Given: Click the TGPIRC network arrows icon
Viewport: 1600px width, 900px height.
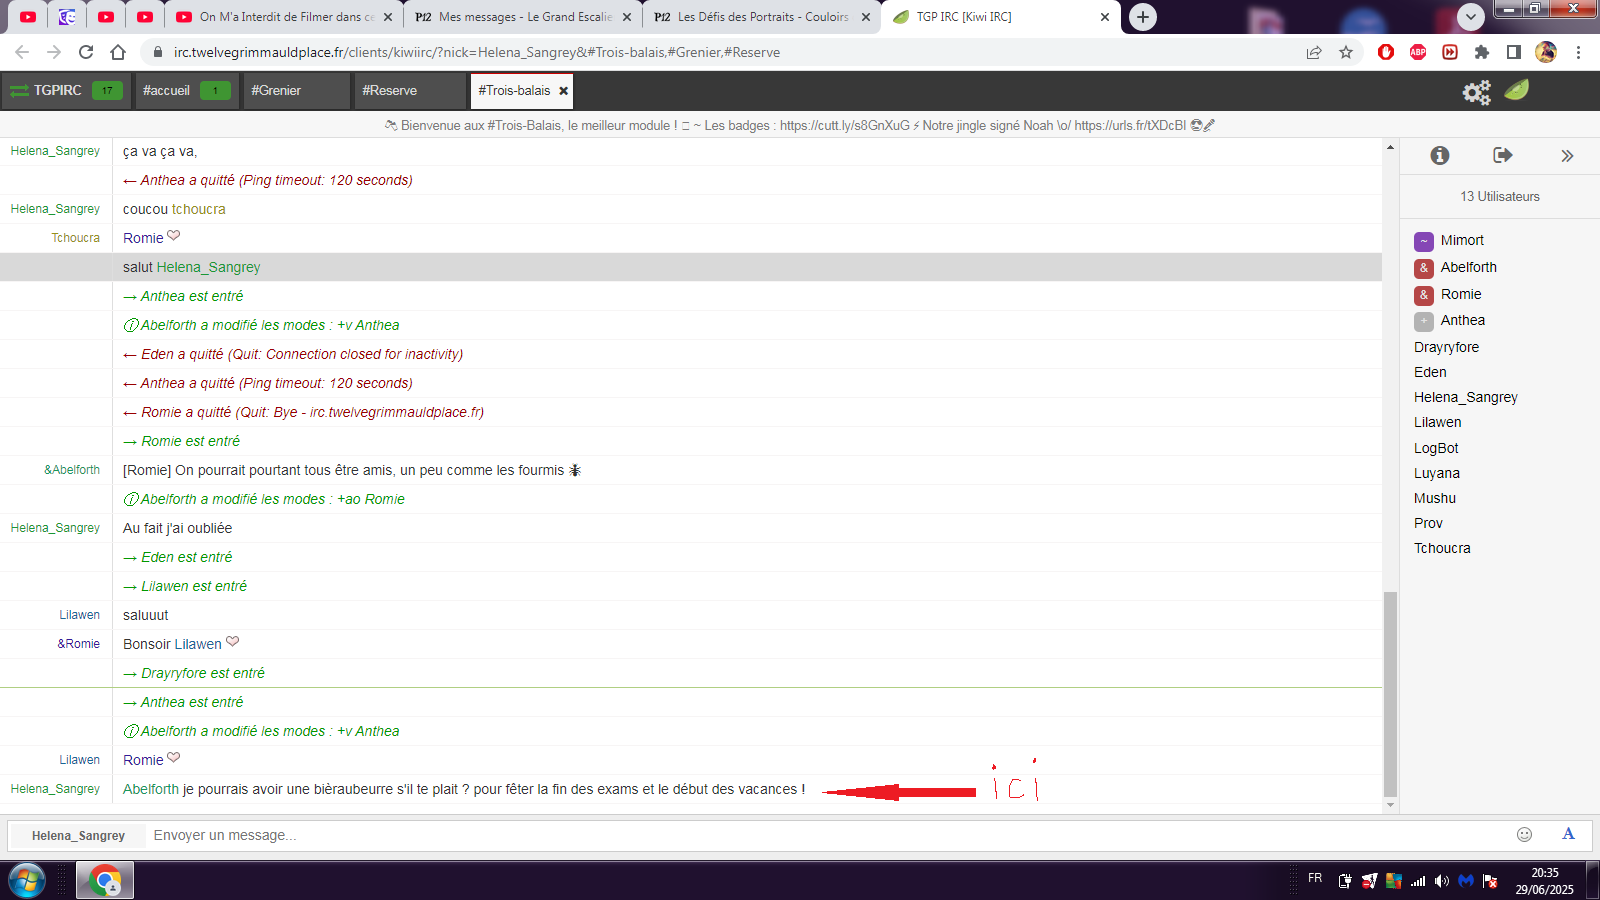Looking at the screenshot, I should click(19, 91).
